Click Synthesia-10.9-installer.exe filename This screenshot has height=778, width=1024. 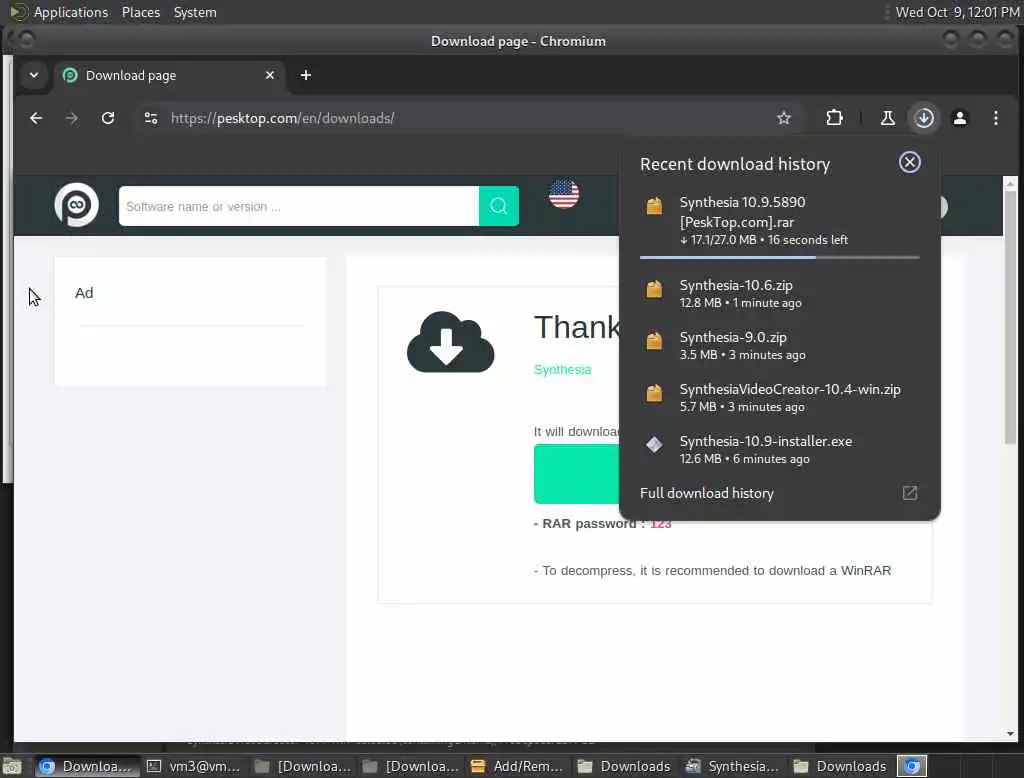coord(766,441)
